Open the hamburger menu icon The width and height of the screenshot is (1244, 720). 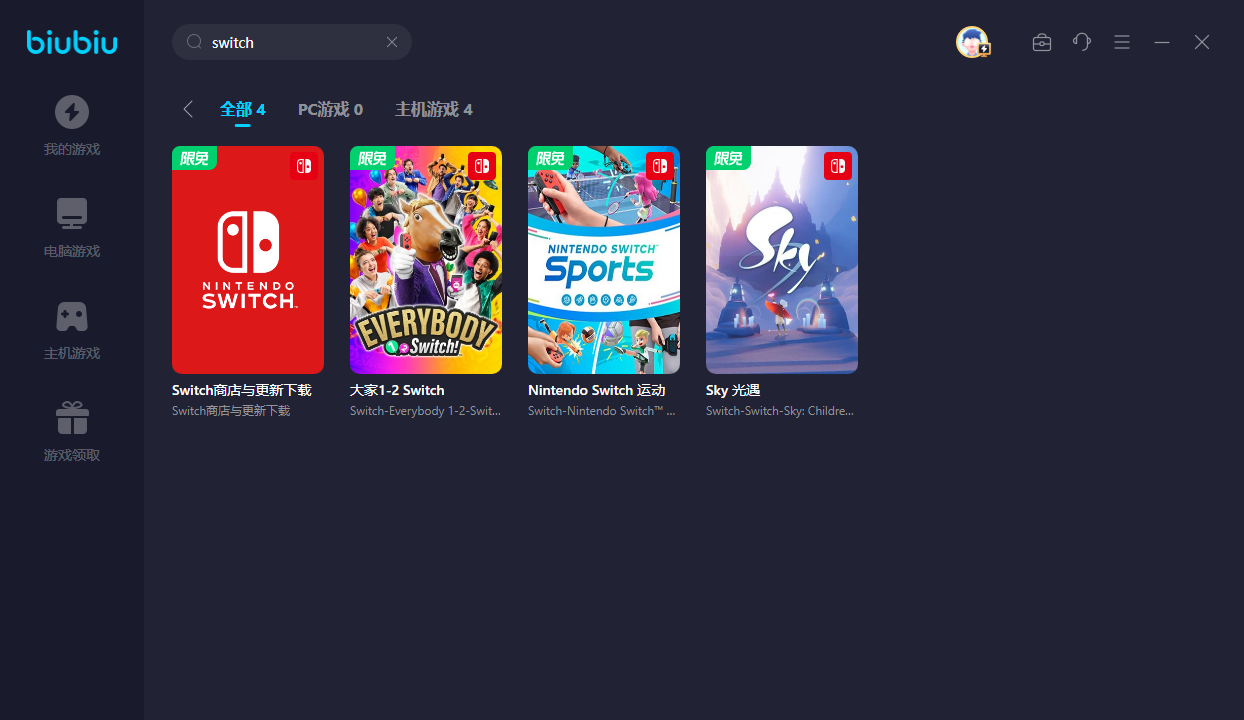click(1122, 42)
